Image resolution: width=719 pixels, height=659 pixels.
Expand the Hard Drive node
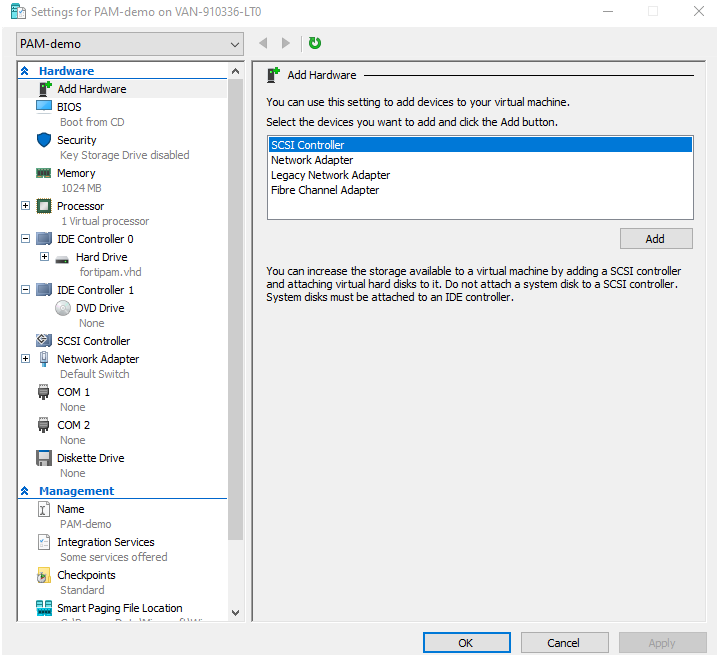[44, 257]
